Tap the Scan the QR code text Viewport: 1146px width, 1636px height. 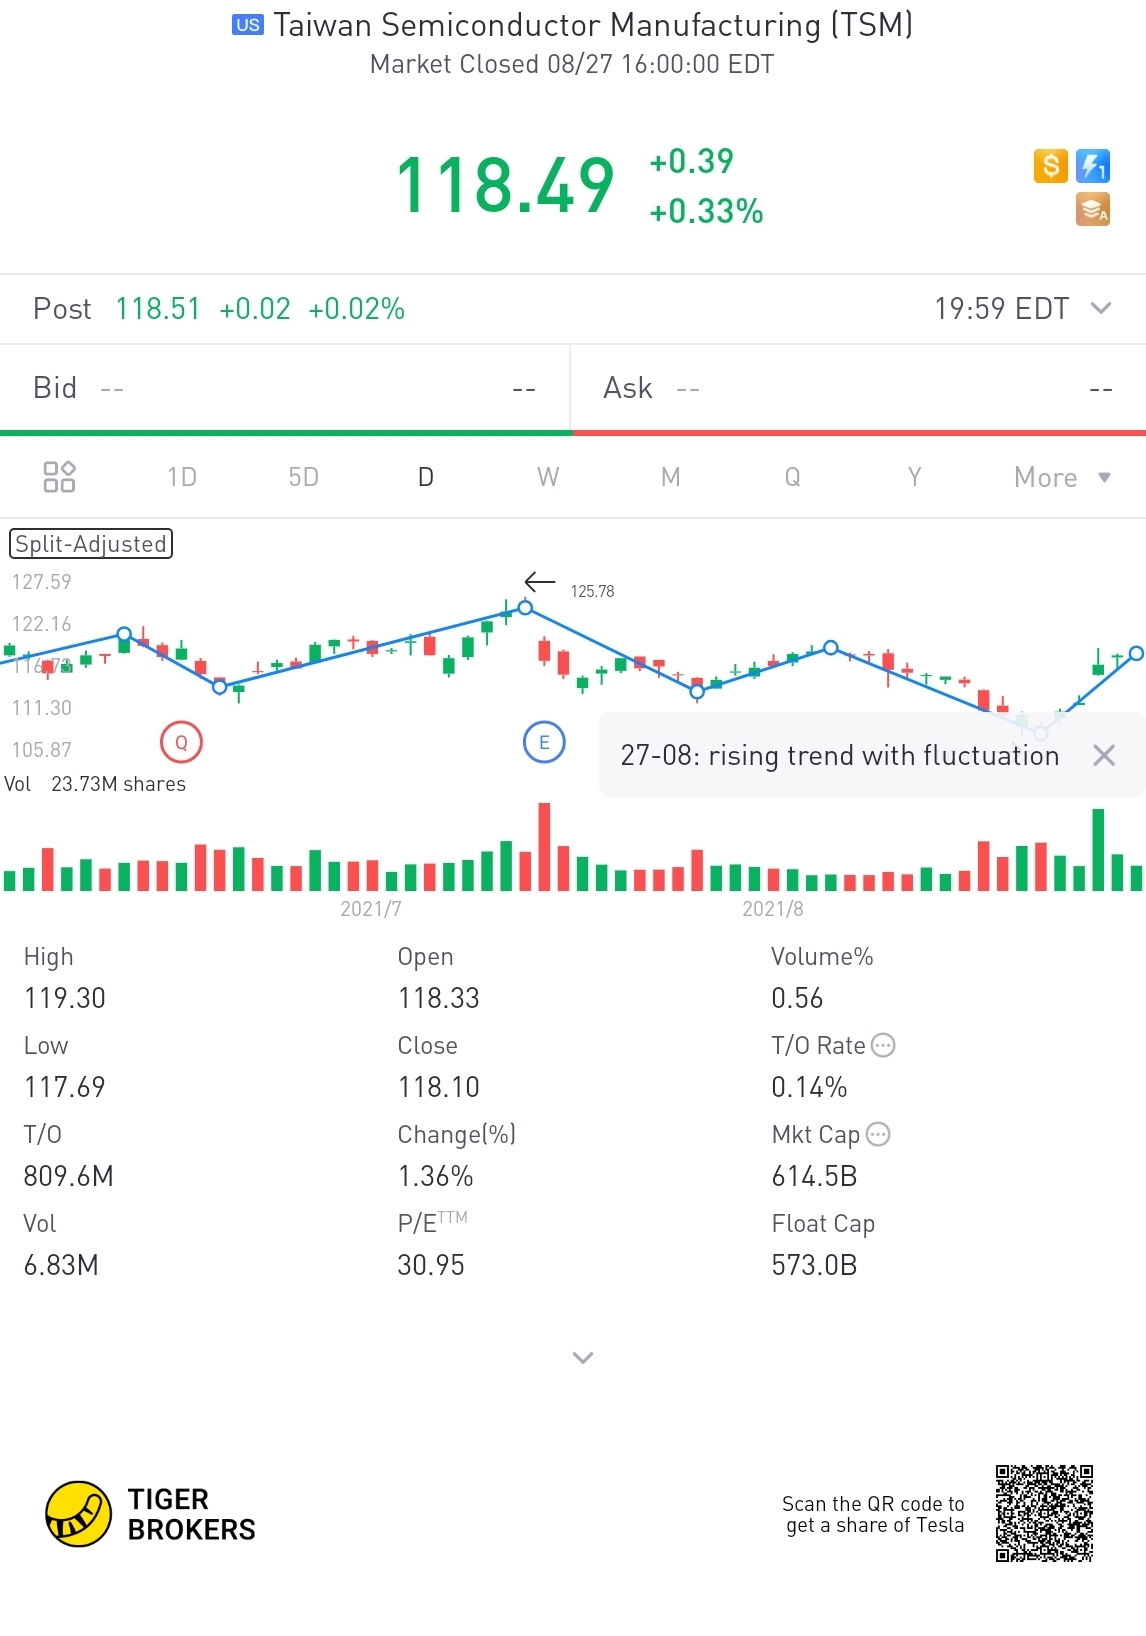coord(874,1514)
